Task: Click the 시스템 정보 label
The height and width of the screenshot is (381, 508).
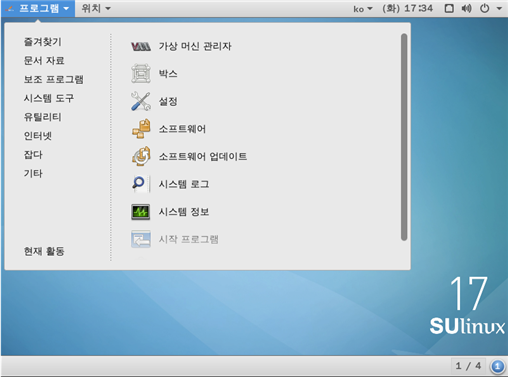Action: pos(184,212)
